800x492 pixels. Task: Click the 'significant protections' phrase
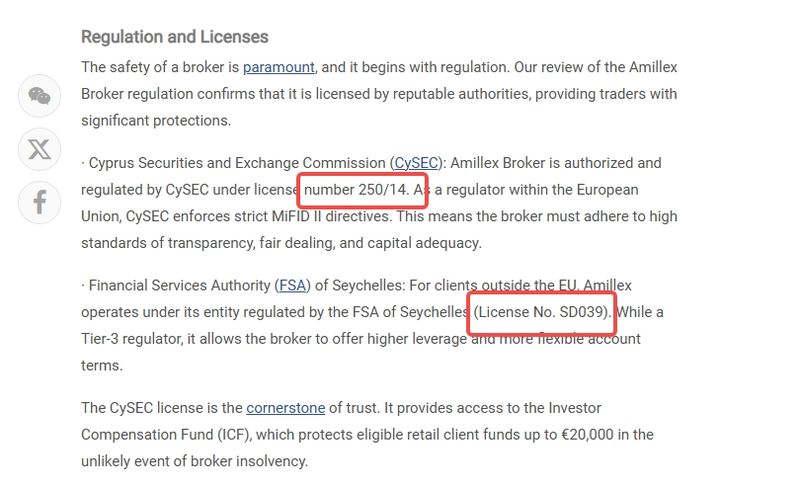coord(156,120)
